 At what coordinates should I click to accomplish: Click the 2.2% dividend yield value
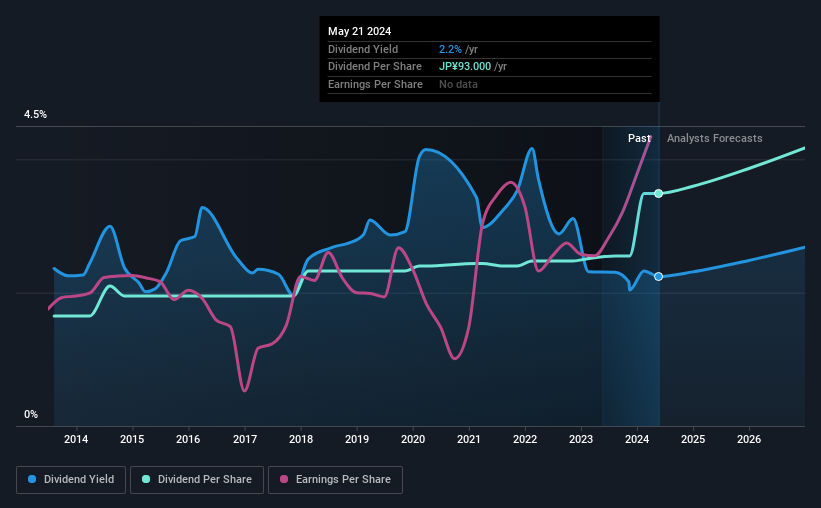450,49
